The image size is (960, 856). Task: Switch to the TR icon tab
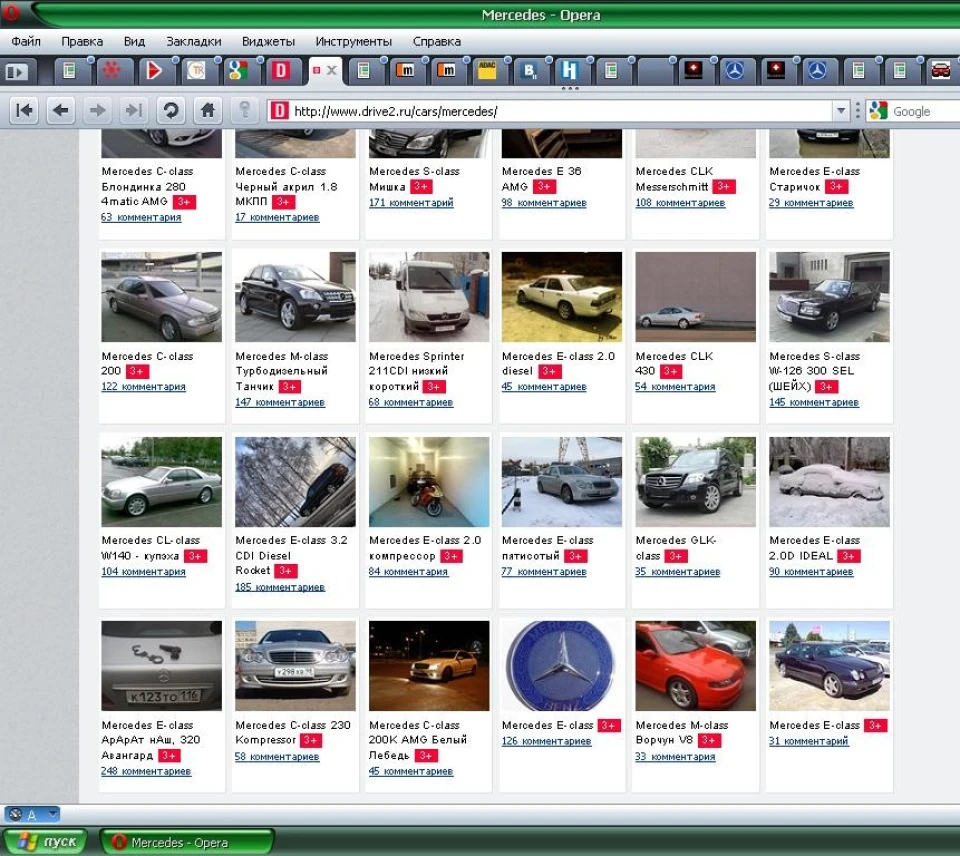click(x=197, y=71)
